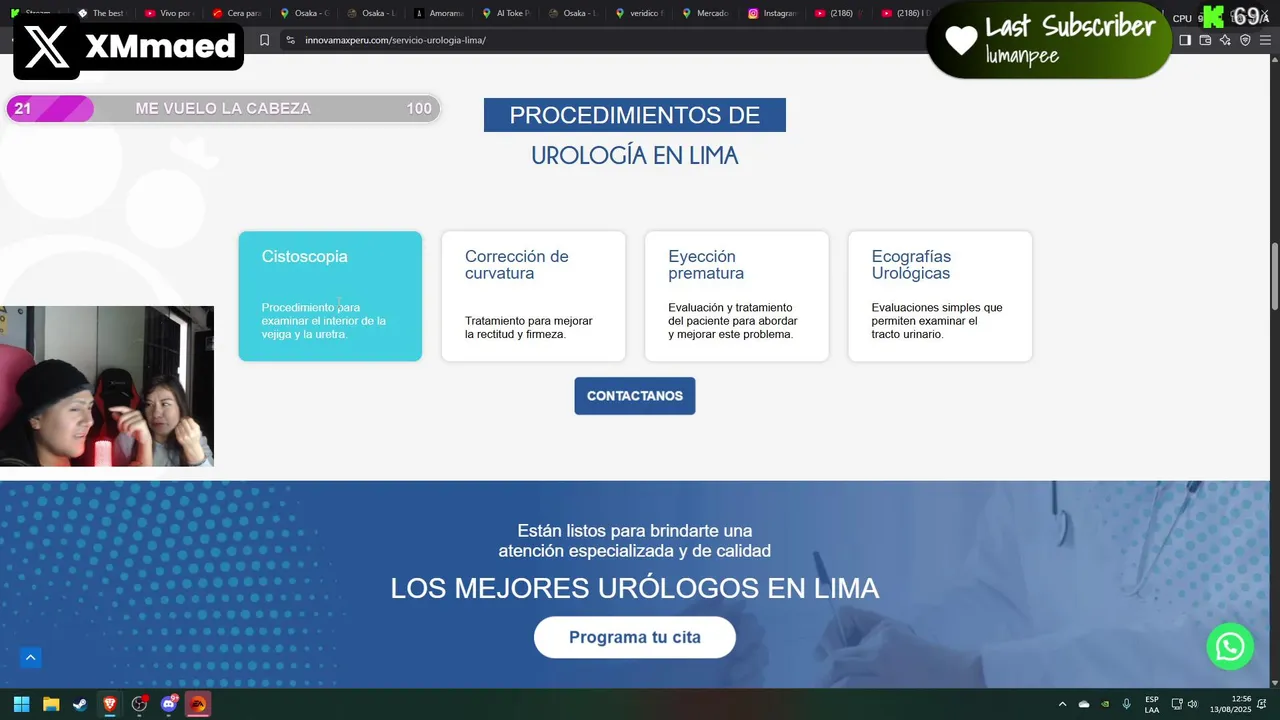Viewport: 1280px width, 720px height.
Task: Switch the ESP LAA input language
Action: click(1152, 704)
